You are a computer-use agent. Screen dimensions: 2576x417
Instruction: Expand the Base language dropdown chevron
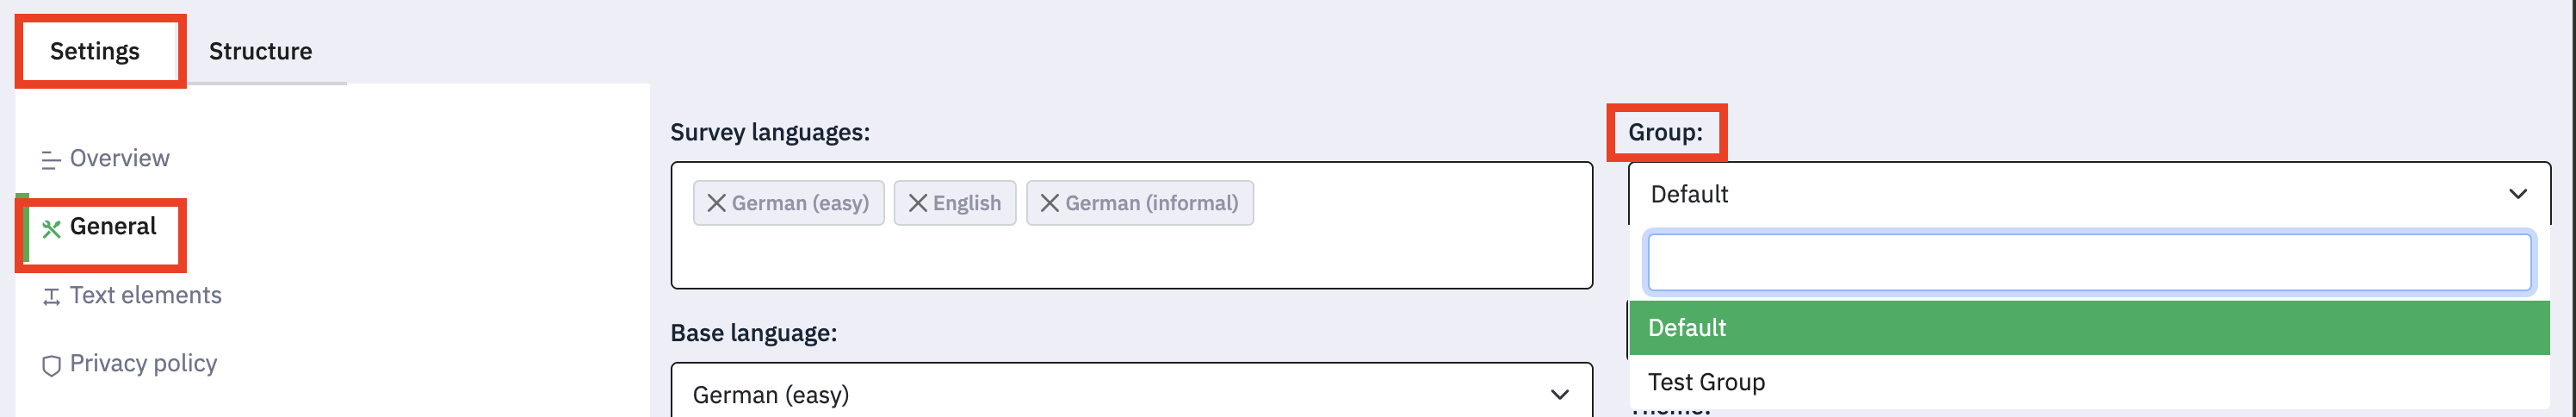tap(1559, 395)
